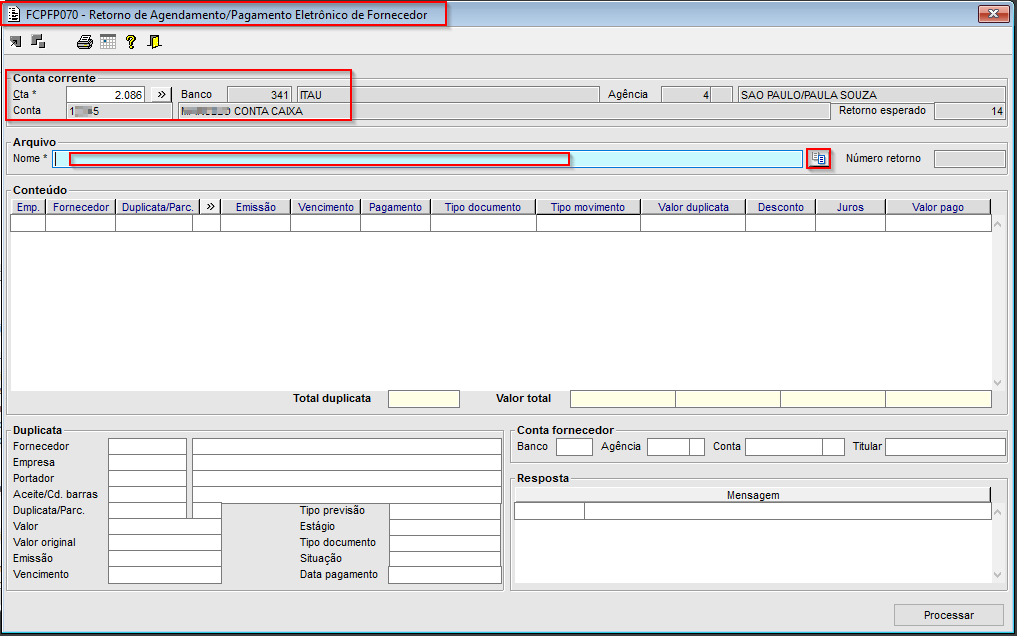
Task: Open the calendar grid toolbar icon
Action: (x=108, y=41)
